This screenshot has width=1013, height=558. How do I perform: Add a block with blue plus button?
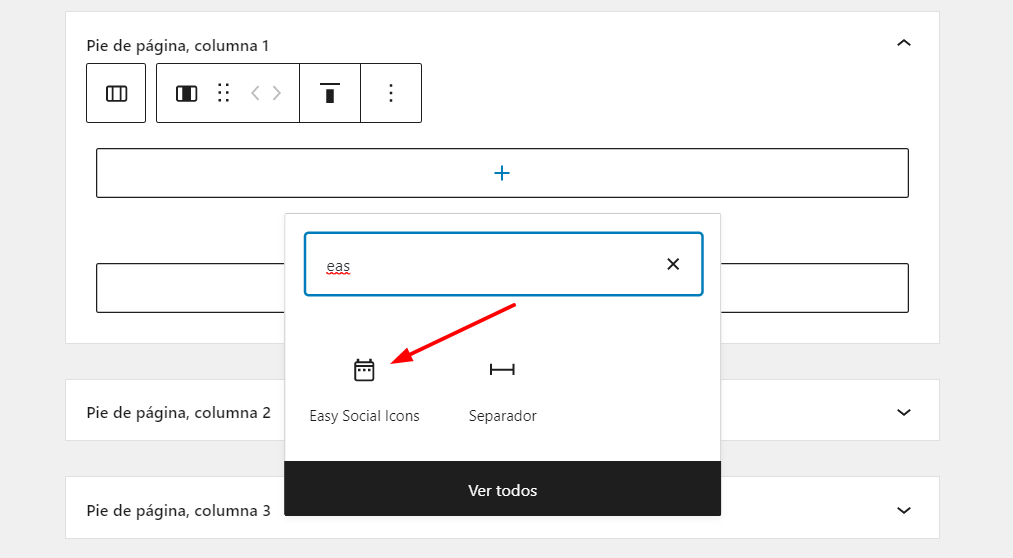point(502,173)
